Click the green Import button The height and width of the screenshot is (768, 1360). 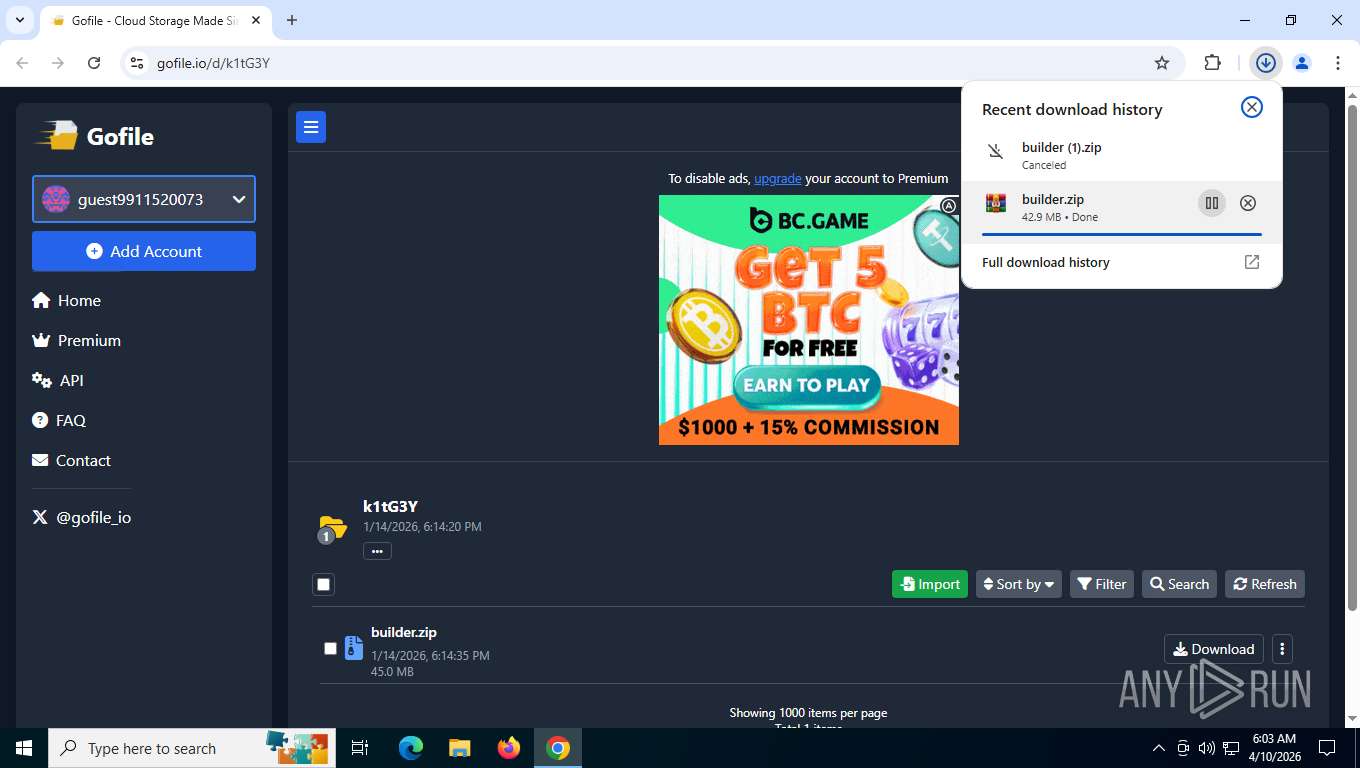(x=930, y=584)
